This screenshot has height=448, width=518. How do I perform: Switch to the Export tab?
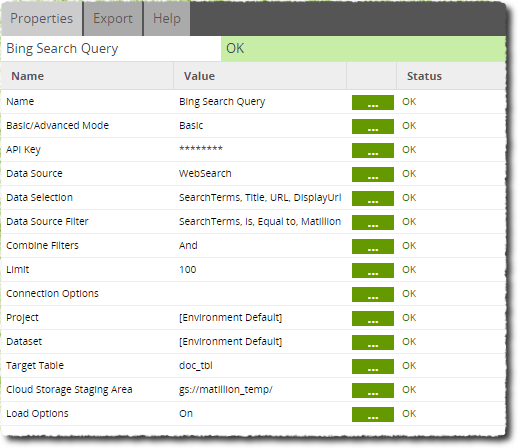click(113, 18)
